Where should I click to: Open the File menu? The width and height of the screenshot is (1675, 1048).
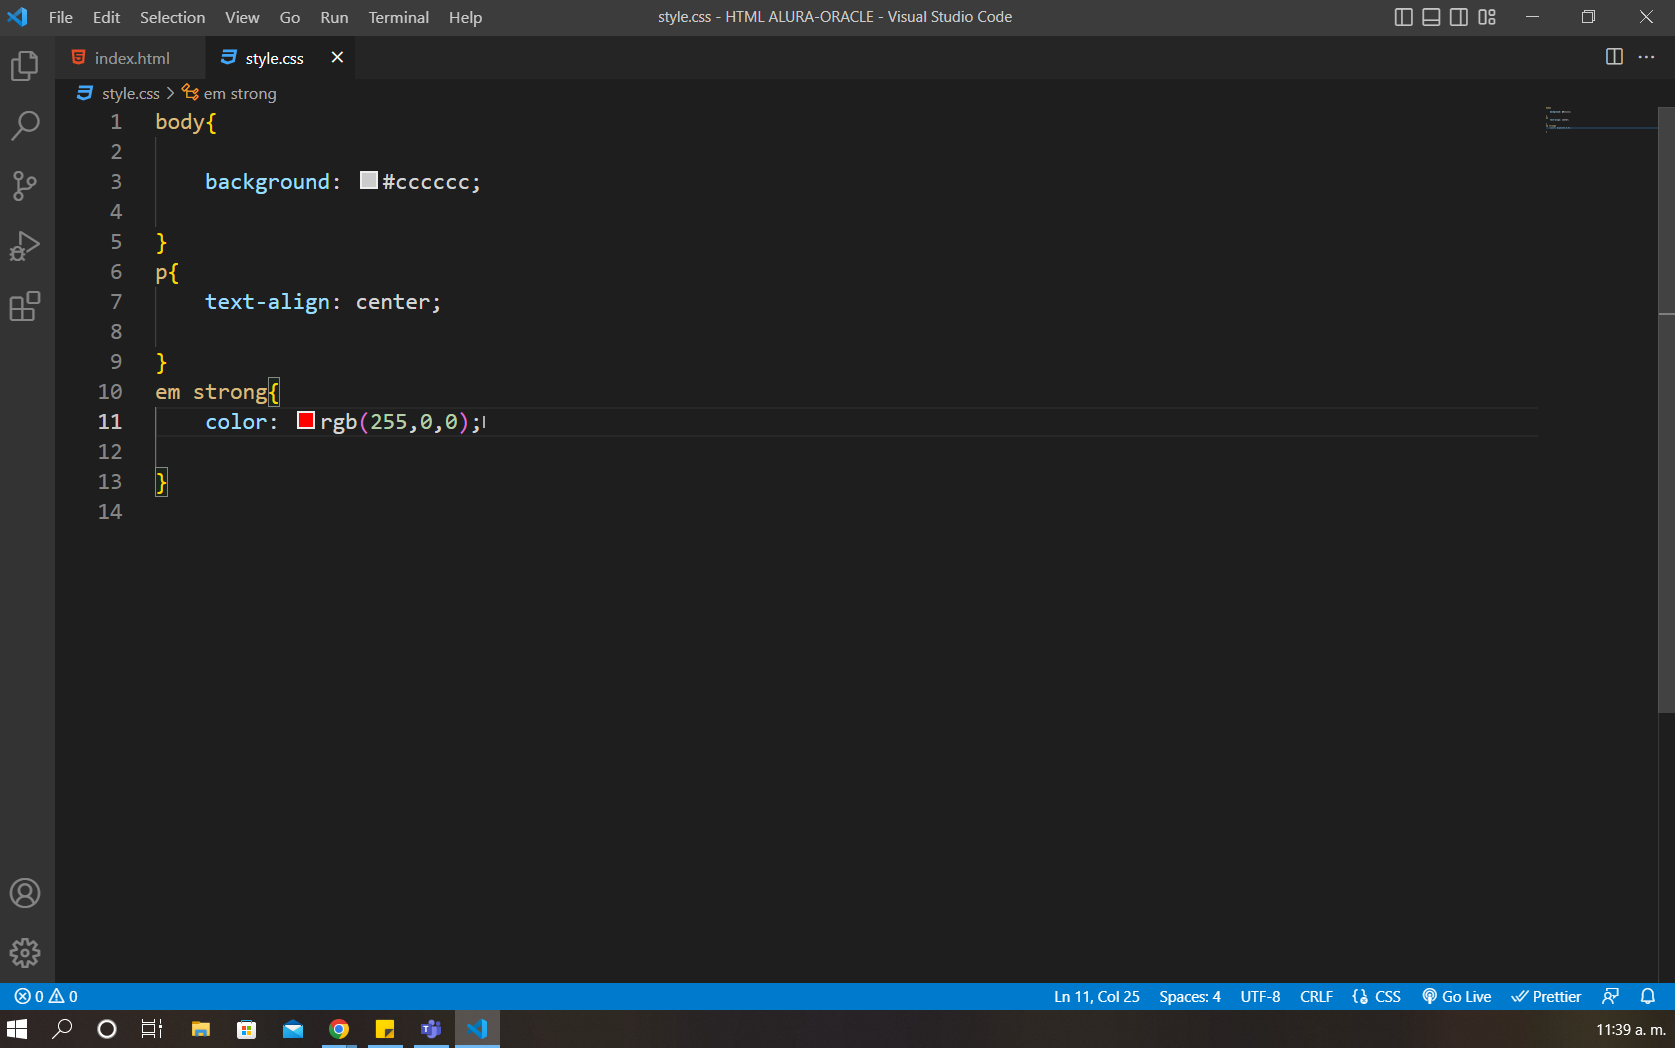tap(60, 17)
